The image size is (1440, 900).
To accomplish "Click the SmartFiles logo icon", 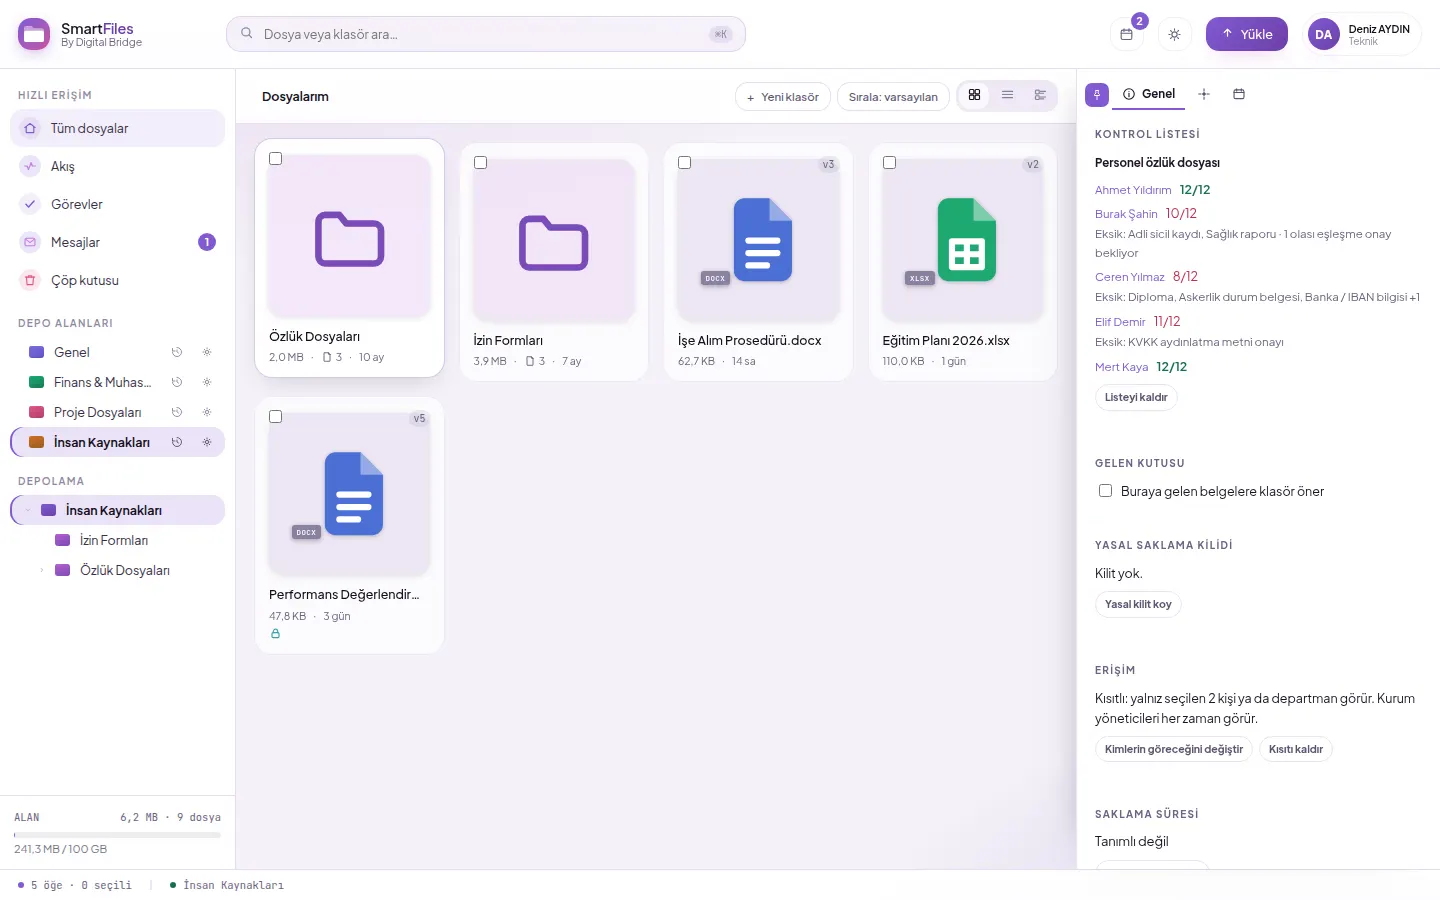I will [34, 34].
